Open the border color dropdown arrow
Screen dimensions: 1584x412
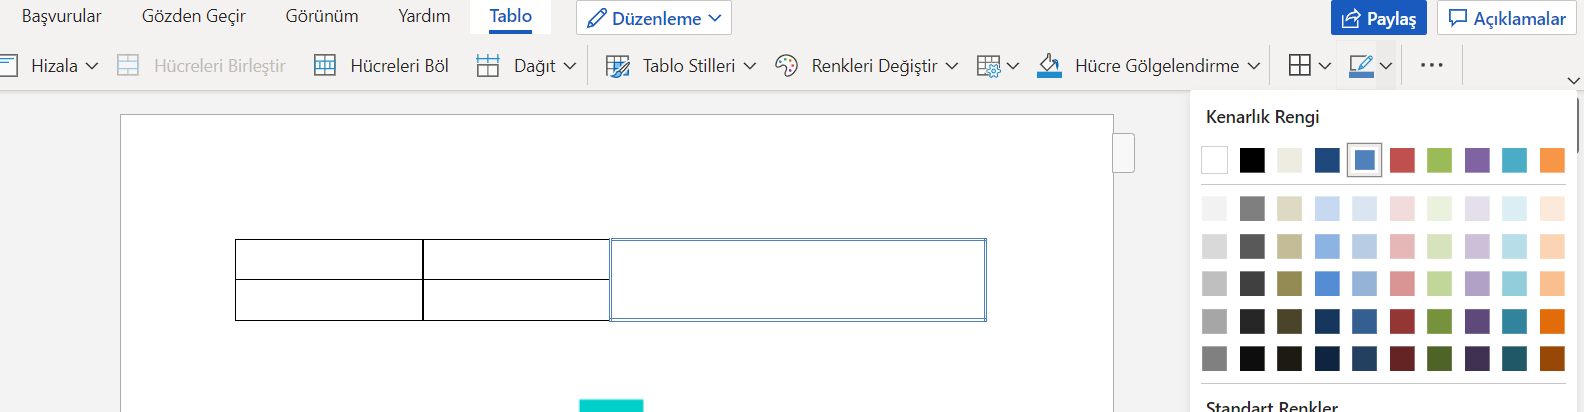(x=1386, y=66)
